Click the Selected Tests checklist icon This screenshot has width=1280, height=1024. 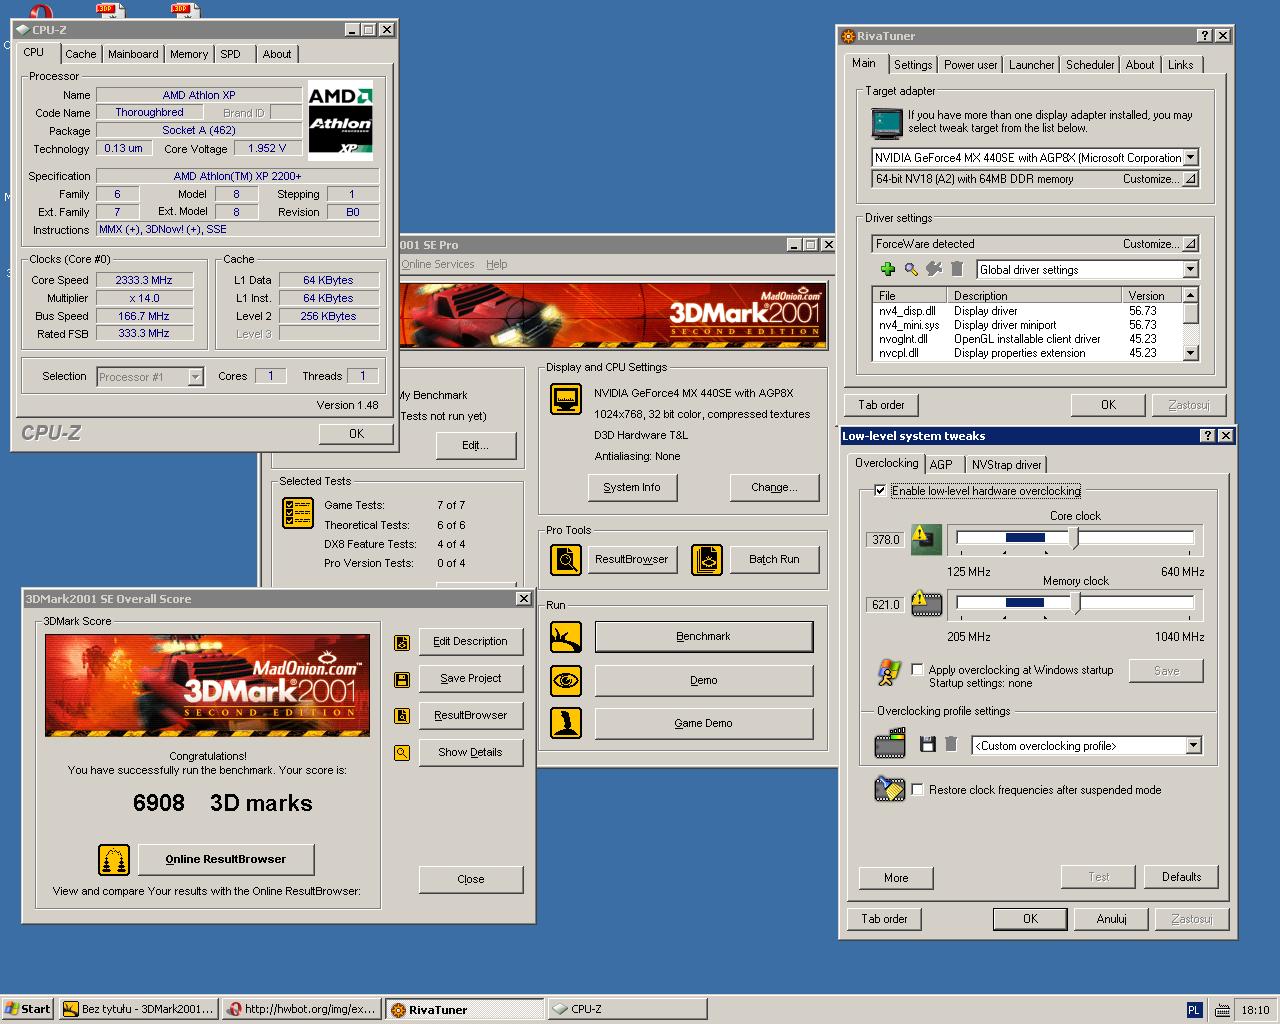tap(298, 513)
